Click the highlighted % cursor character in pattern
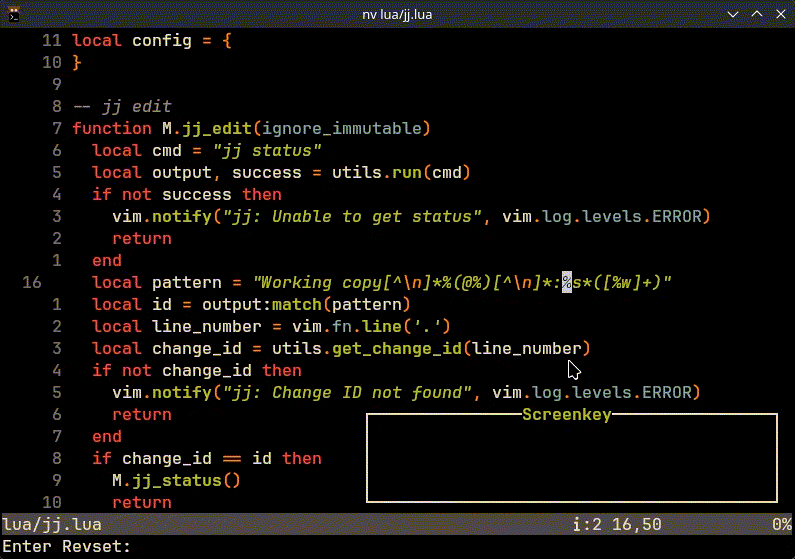 click(566, 283)
